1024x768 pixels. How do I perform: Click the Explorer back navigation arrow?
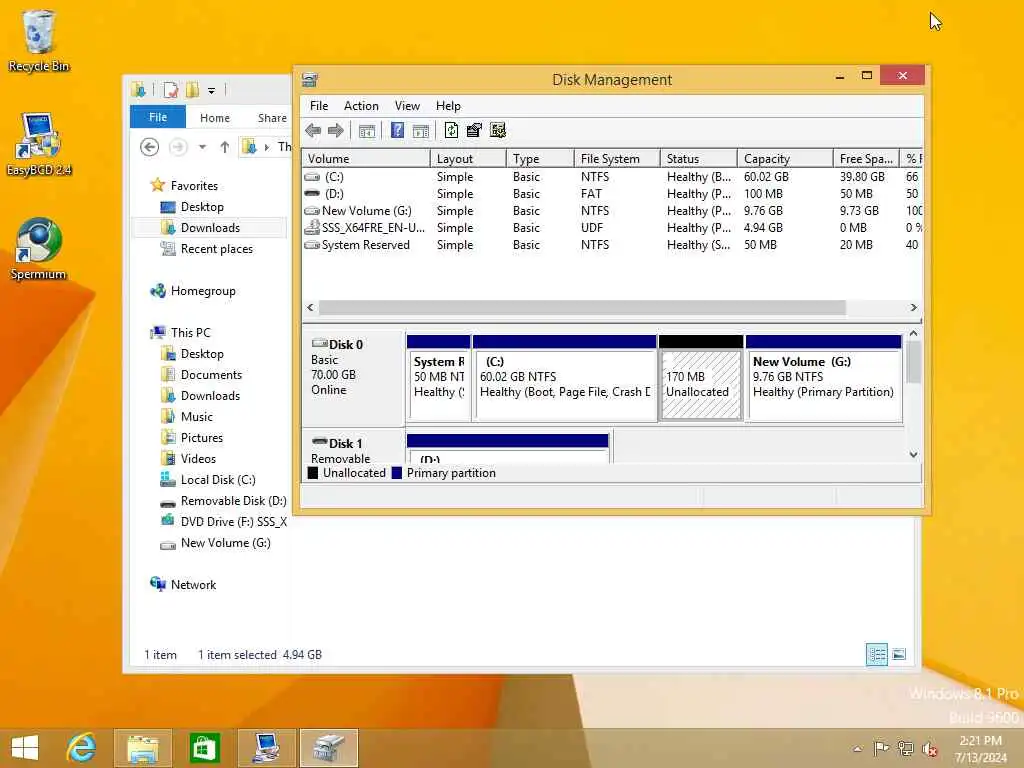tap(150, 147)
